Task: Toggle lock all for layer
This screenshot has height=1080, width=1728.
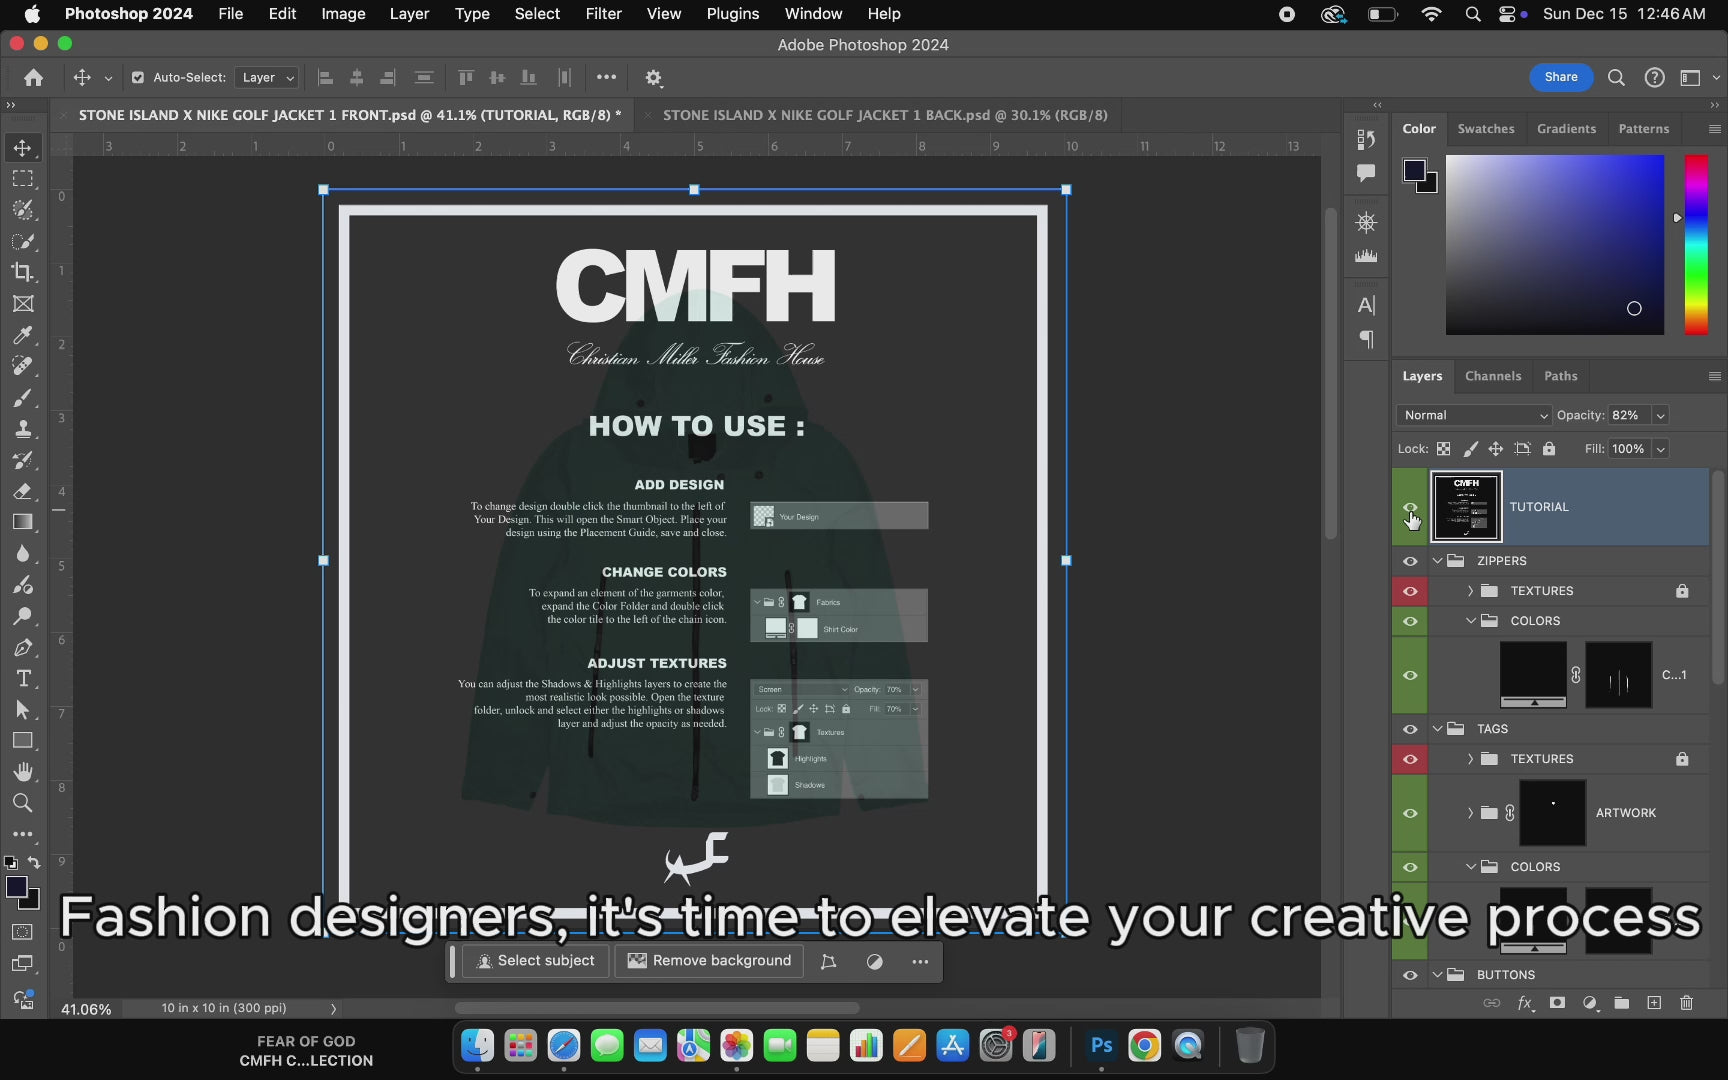Action: click(1549, 449)
